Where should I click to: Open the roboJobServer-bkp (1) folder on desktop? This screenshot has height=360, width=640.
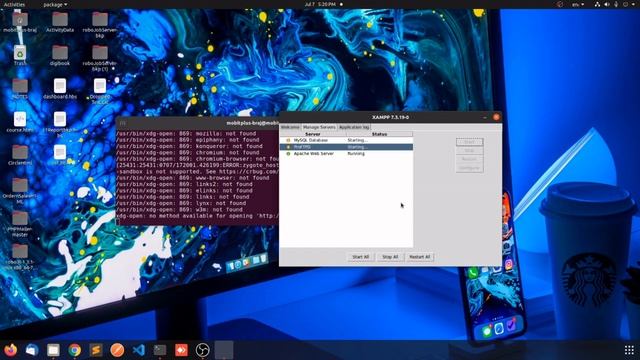100,58
